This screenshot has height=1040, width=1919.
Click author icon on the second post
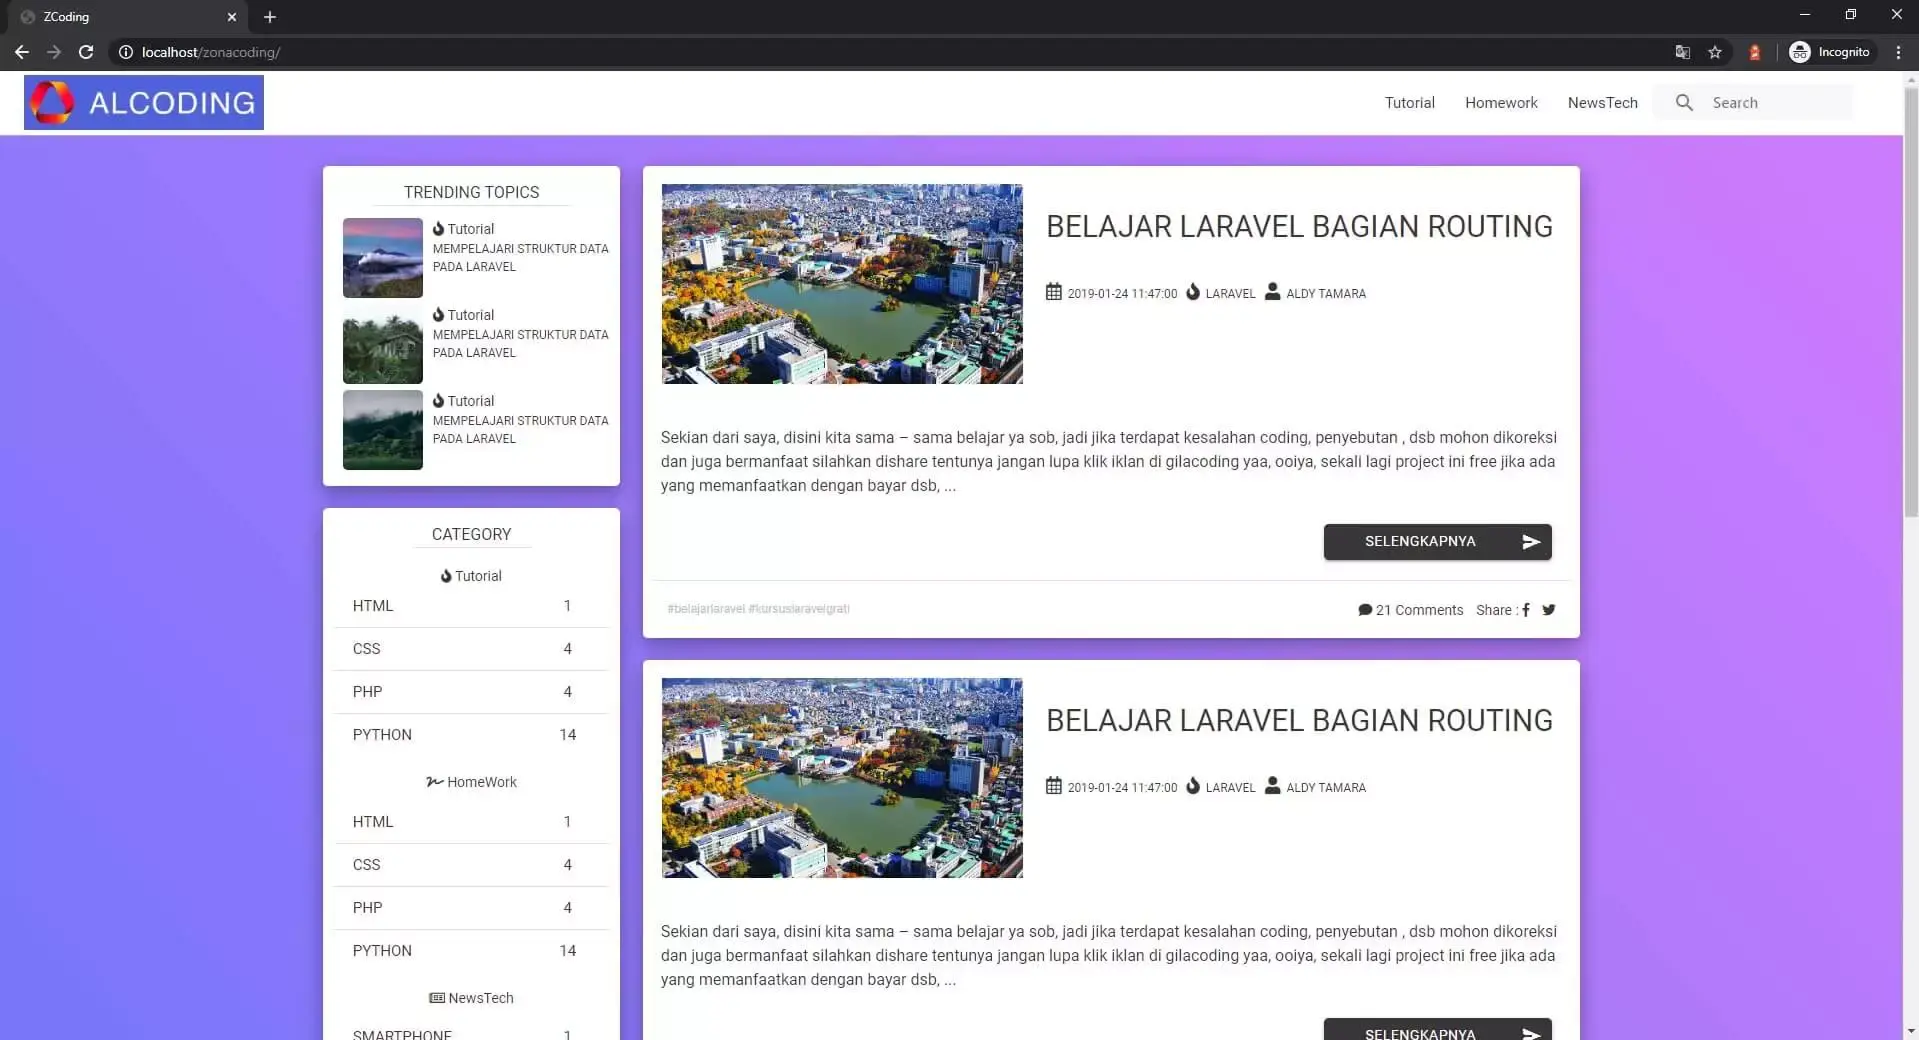point(1272,785)
